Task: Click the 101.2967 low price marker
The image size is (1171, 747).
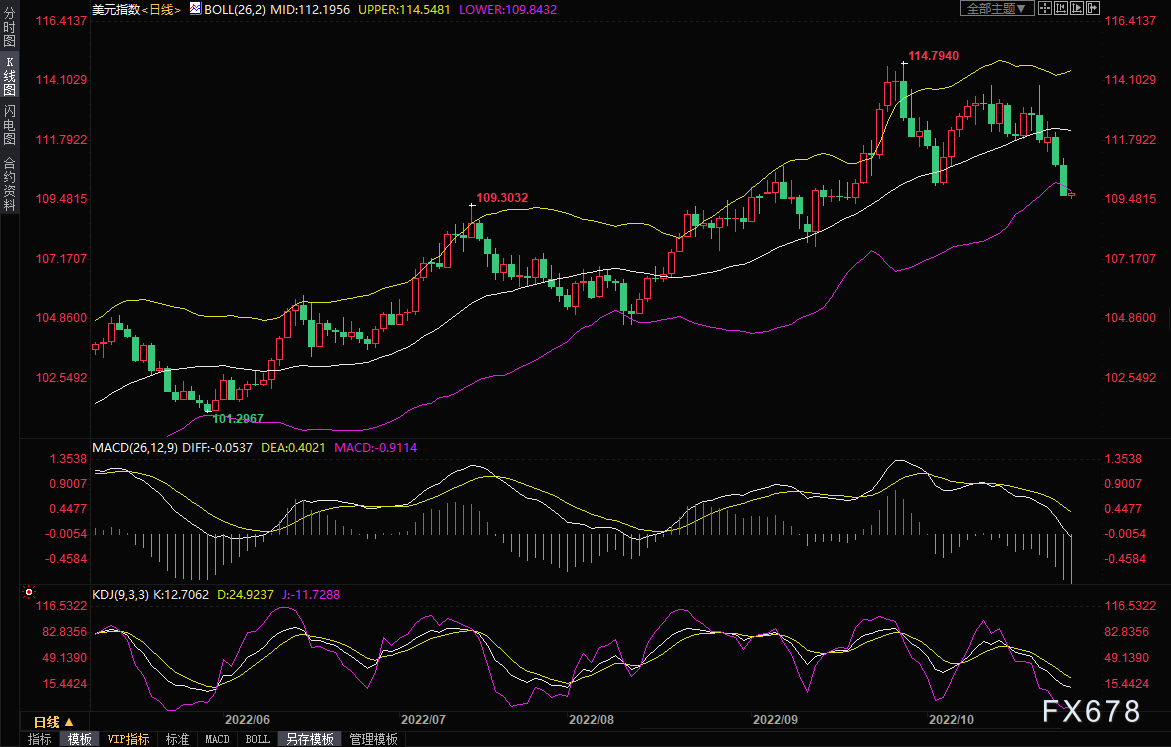Action: coord(238,418)
